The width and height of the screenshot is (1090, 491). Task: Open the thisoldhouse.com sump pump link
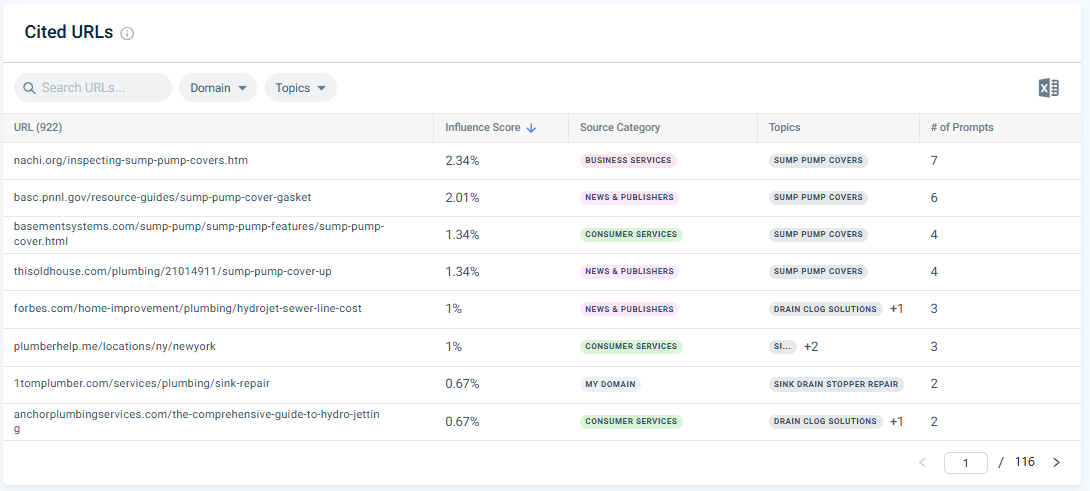(x=173, y=271)
